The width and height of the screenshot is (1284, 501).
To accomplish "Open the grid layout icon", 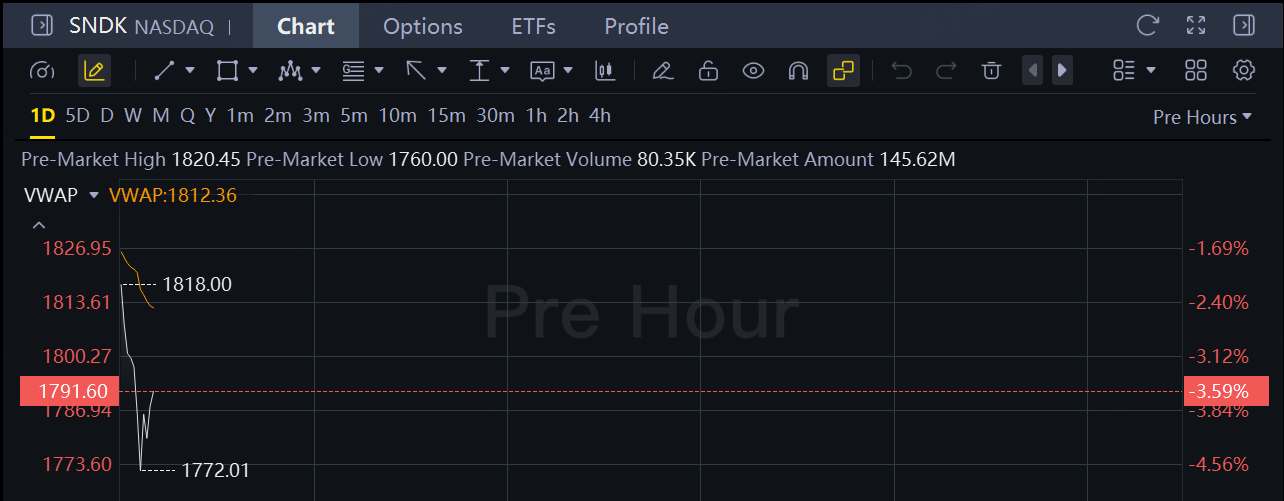I will (1195, 70).
